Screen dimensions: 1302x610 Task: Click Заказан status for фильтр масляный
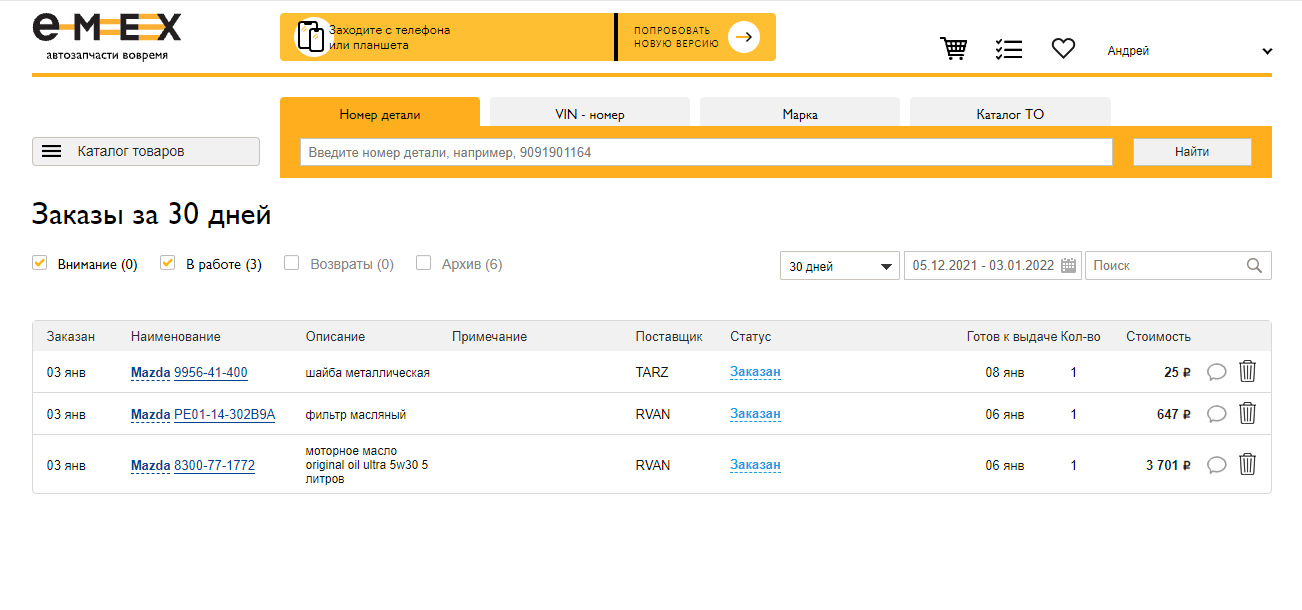(x=755, y=414)
